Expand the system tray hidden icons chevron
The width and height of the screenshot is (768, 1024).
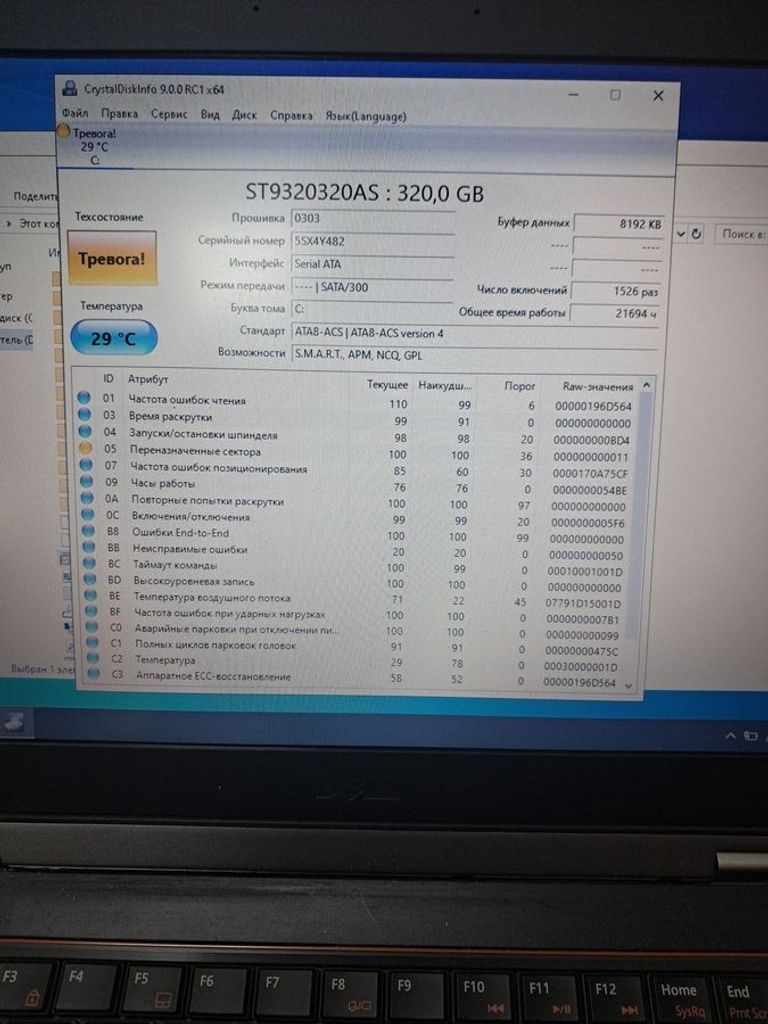730,735
